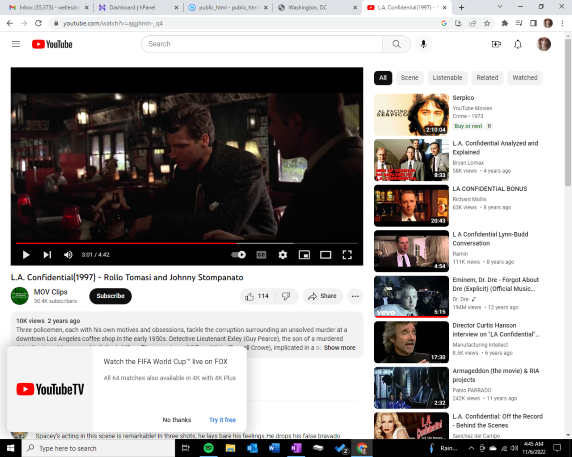Viewport: 572px width, 457px height.
Task: Open the YouTube account avatar menu
Action: [x=544, y=44]
